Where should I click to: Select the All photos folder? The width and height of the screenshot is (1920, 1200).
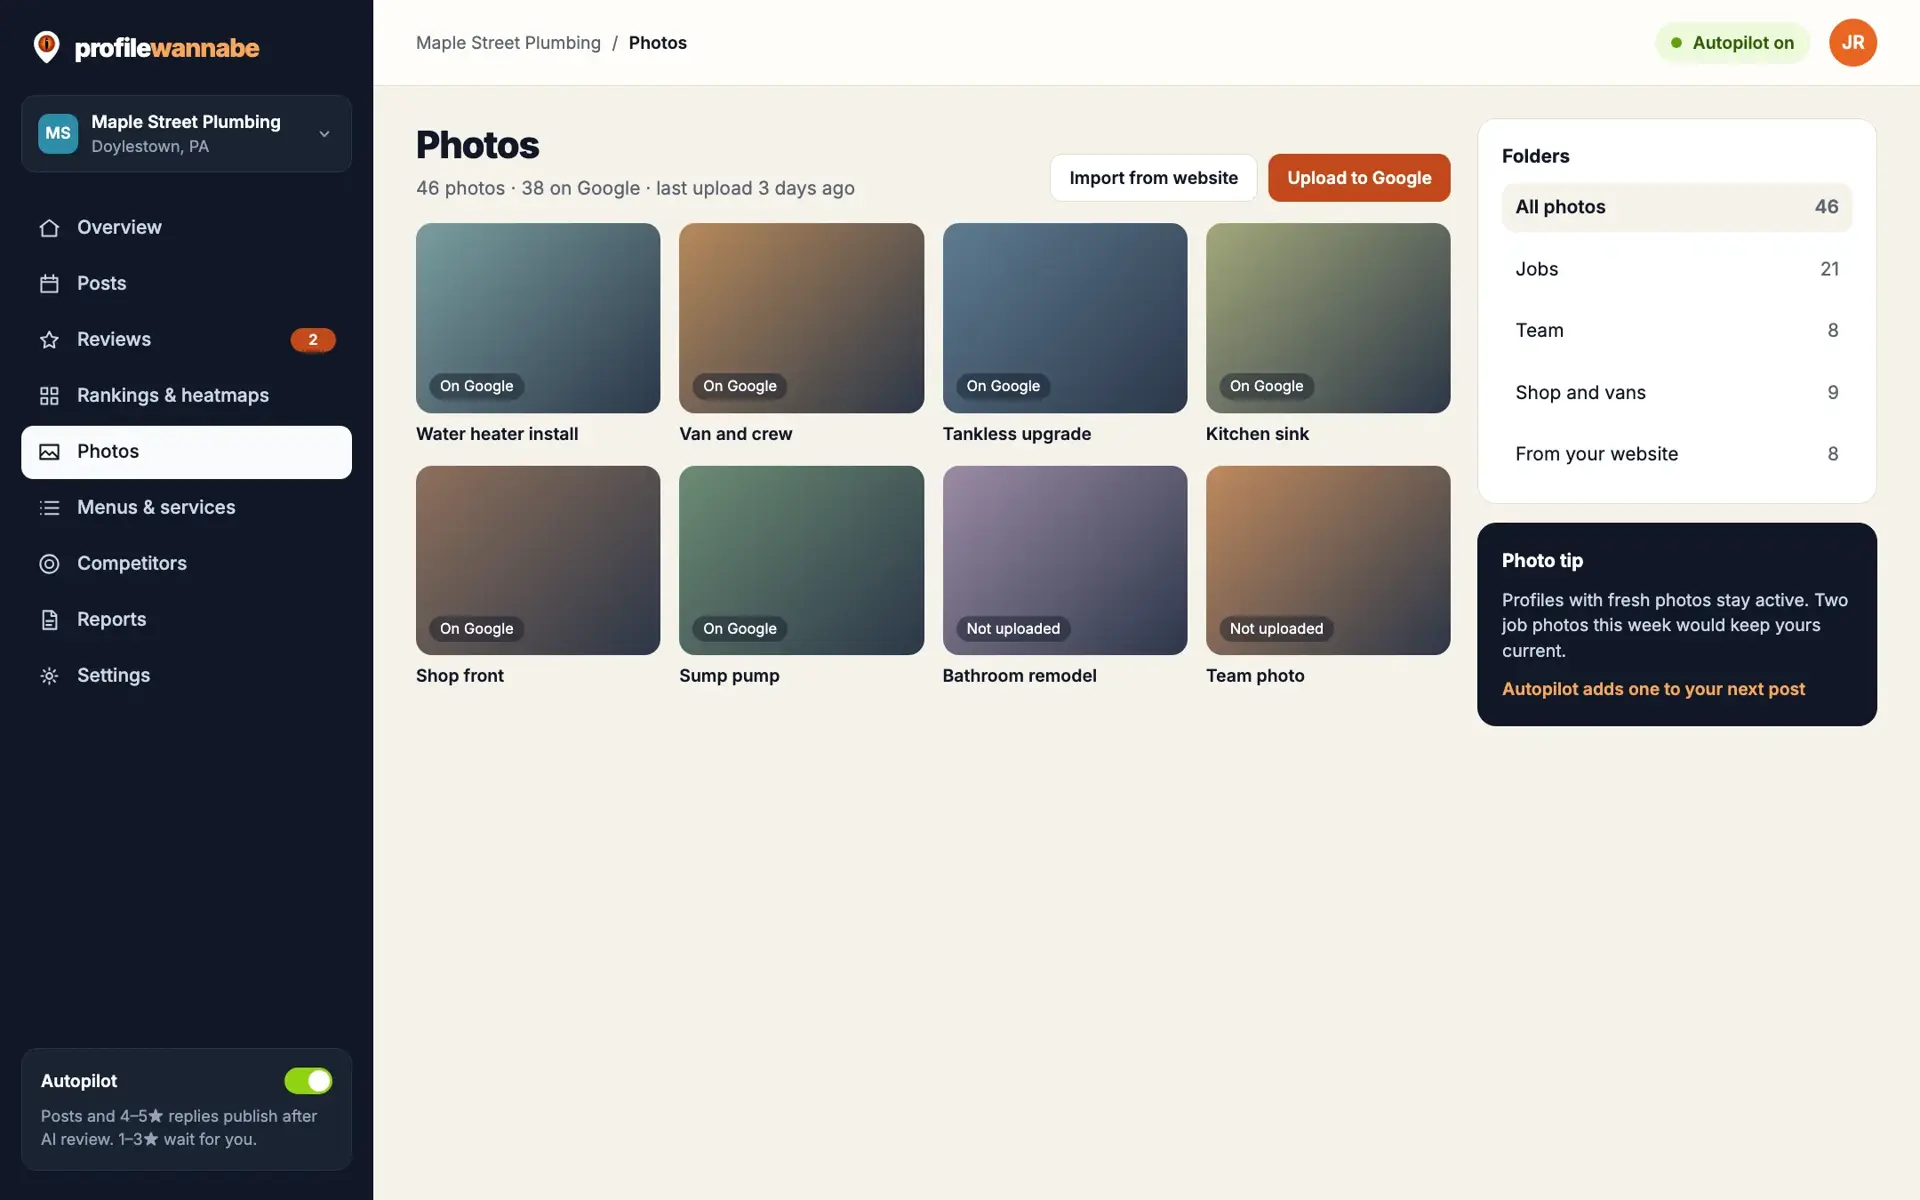1676,207
